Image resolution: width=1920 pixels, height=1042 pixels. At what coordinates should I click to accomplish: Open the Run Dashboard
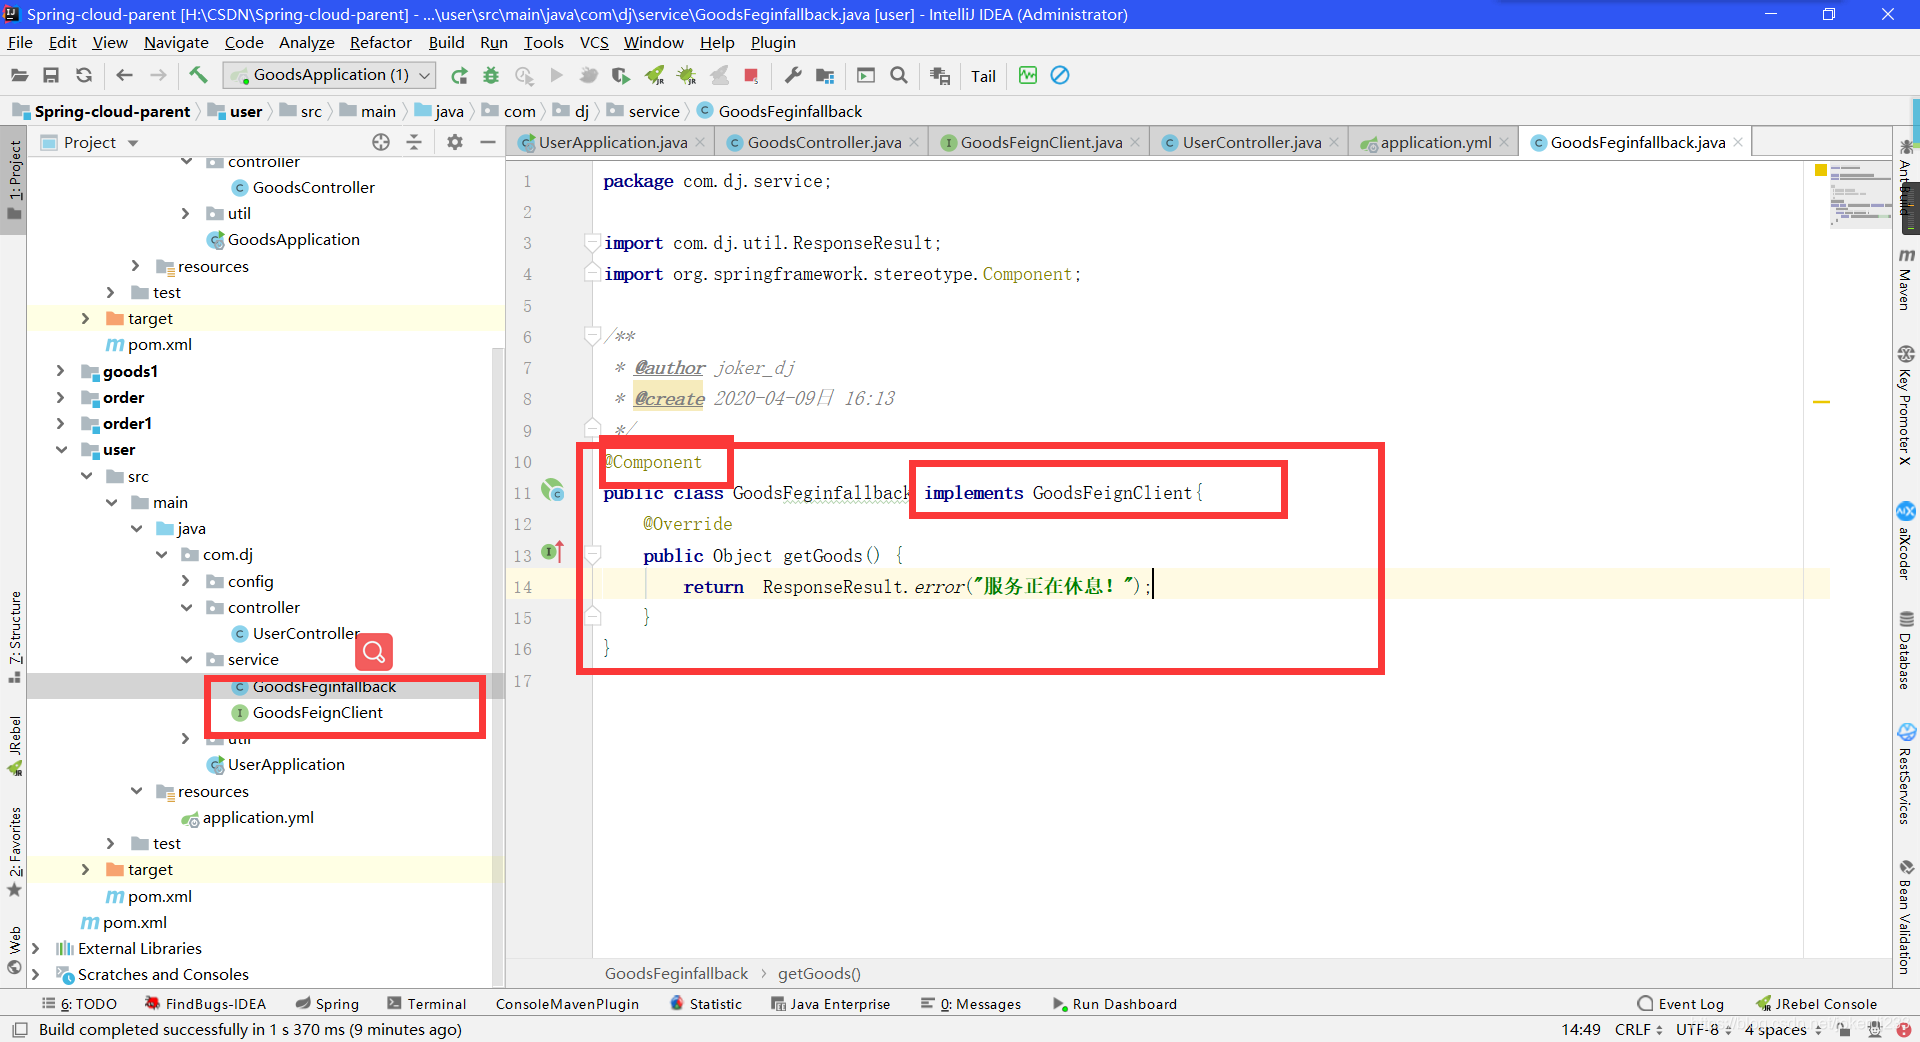click(x=1114, y=1004)
